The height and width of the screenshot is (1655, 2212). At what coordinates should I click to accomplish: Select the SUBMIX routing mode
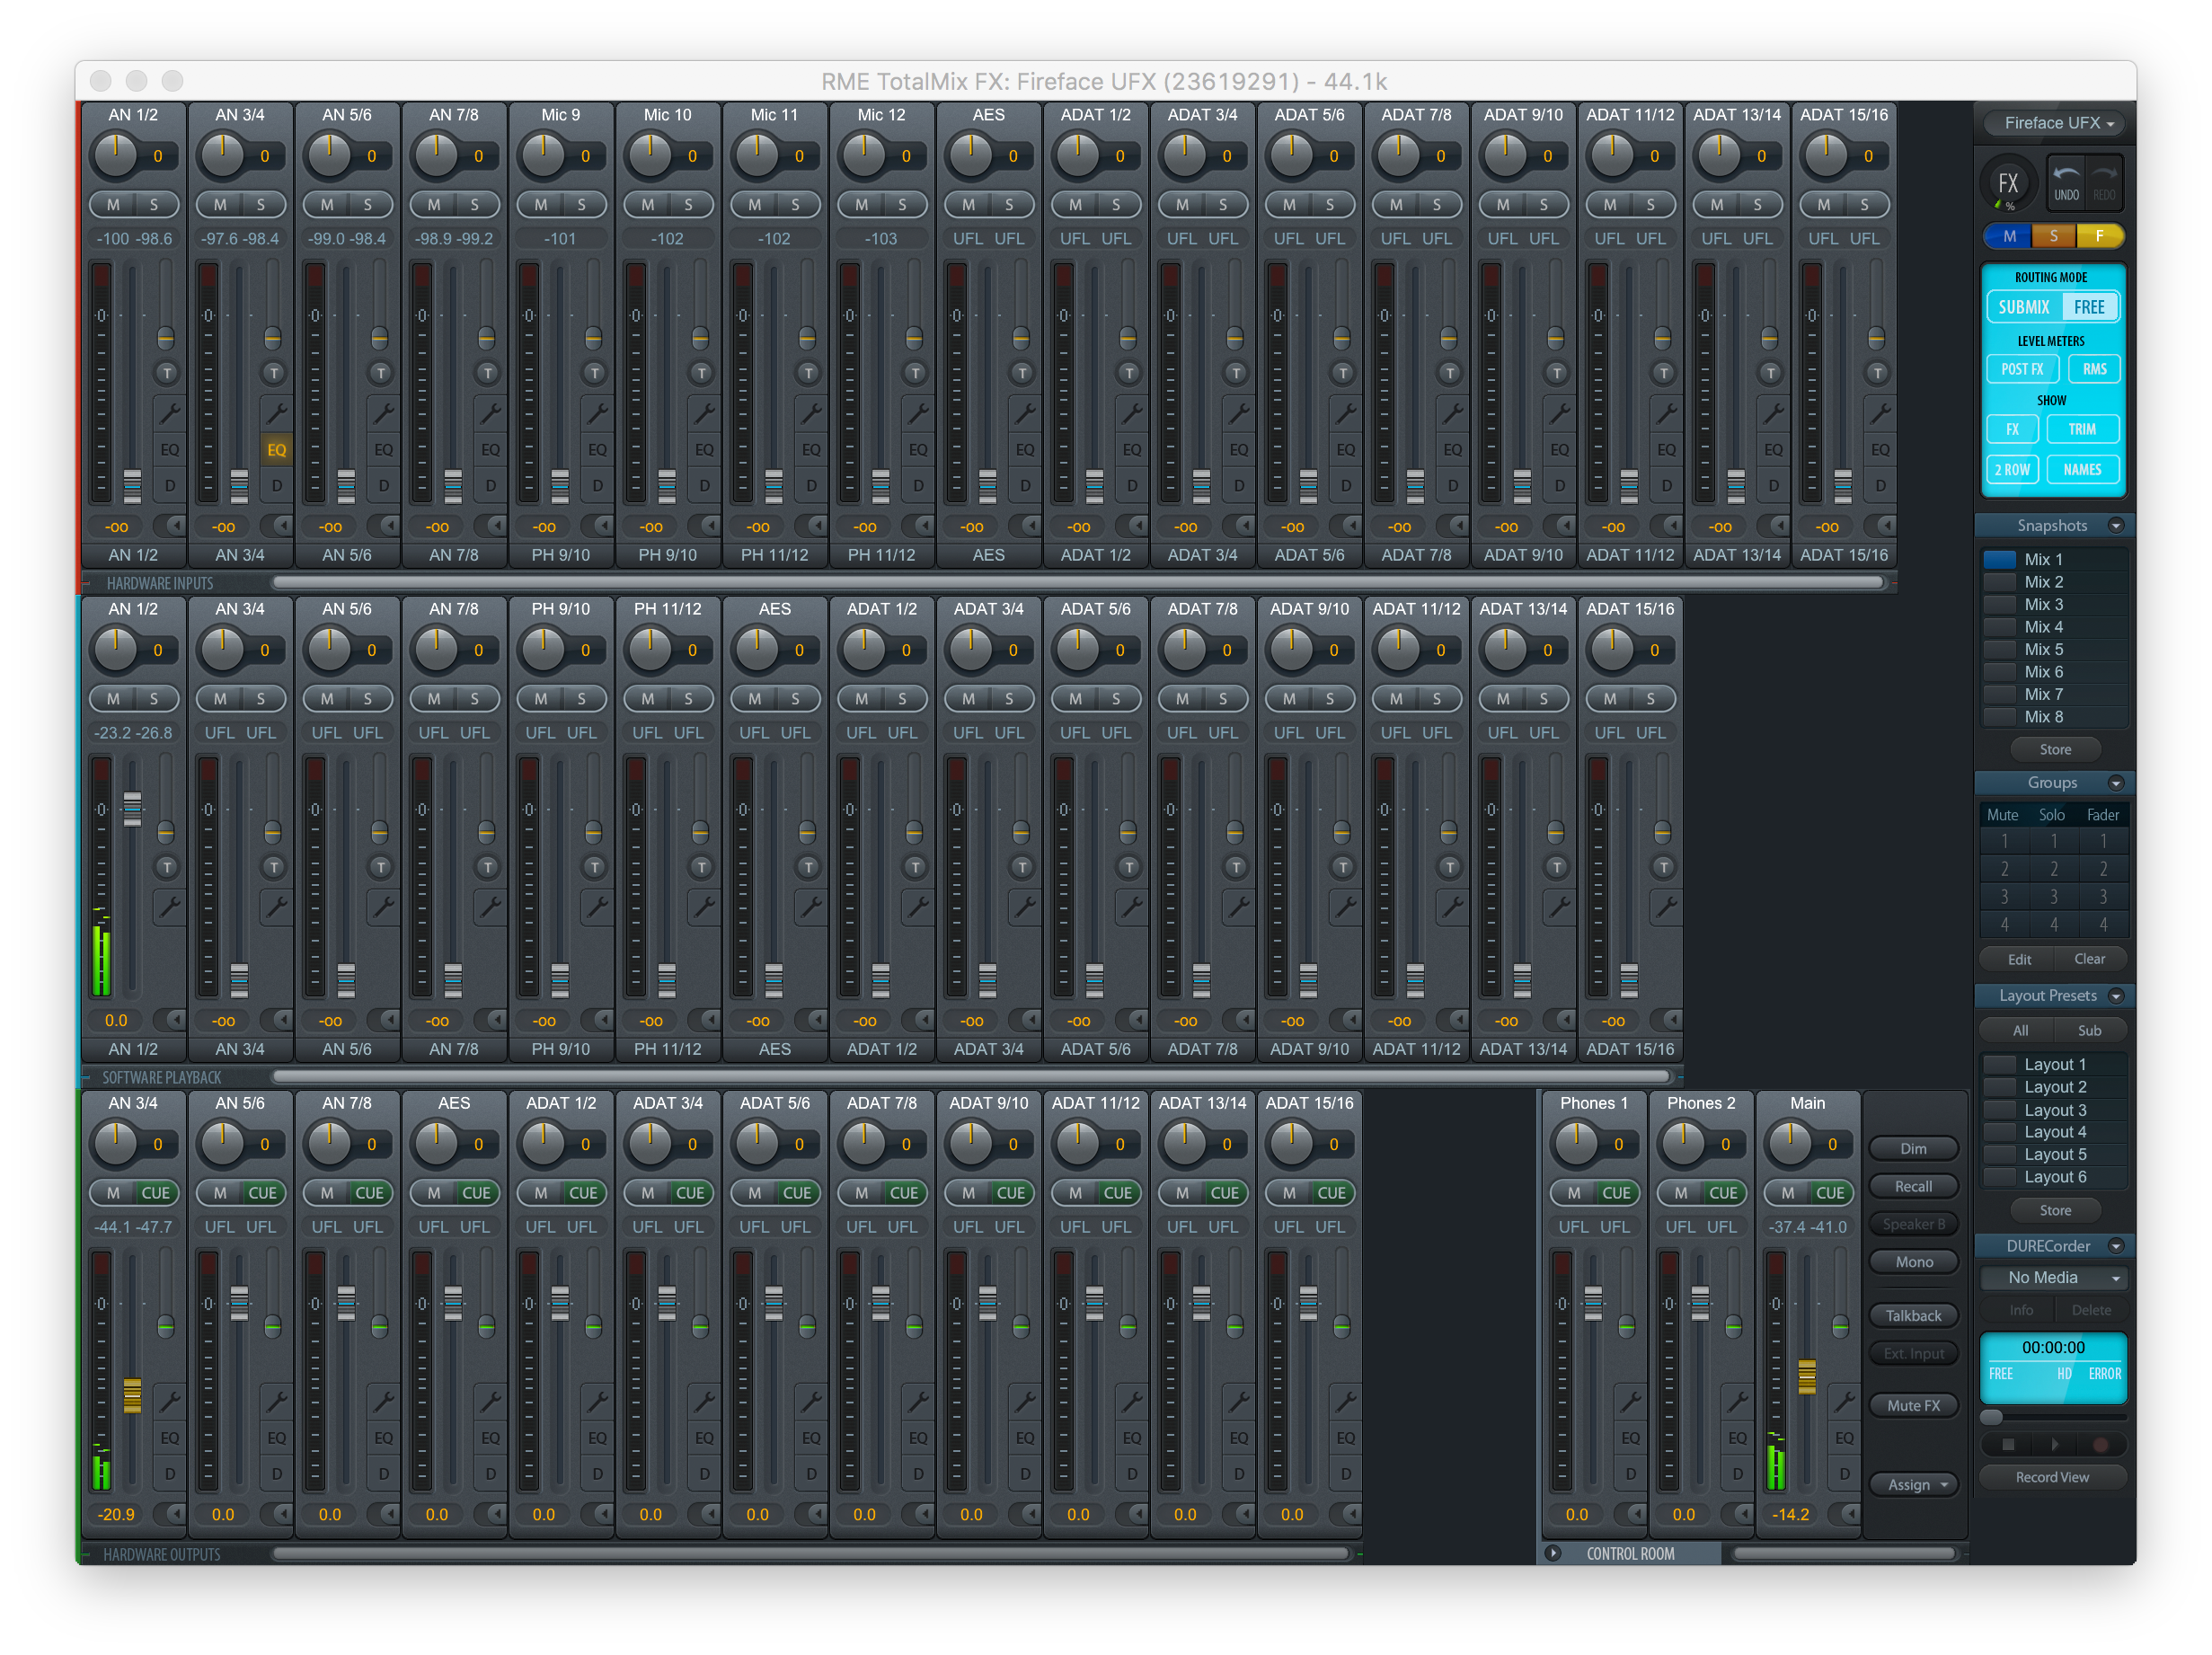coord(2023,307)
